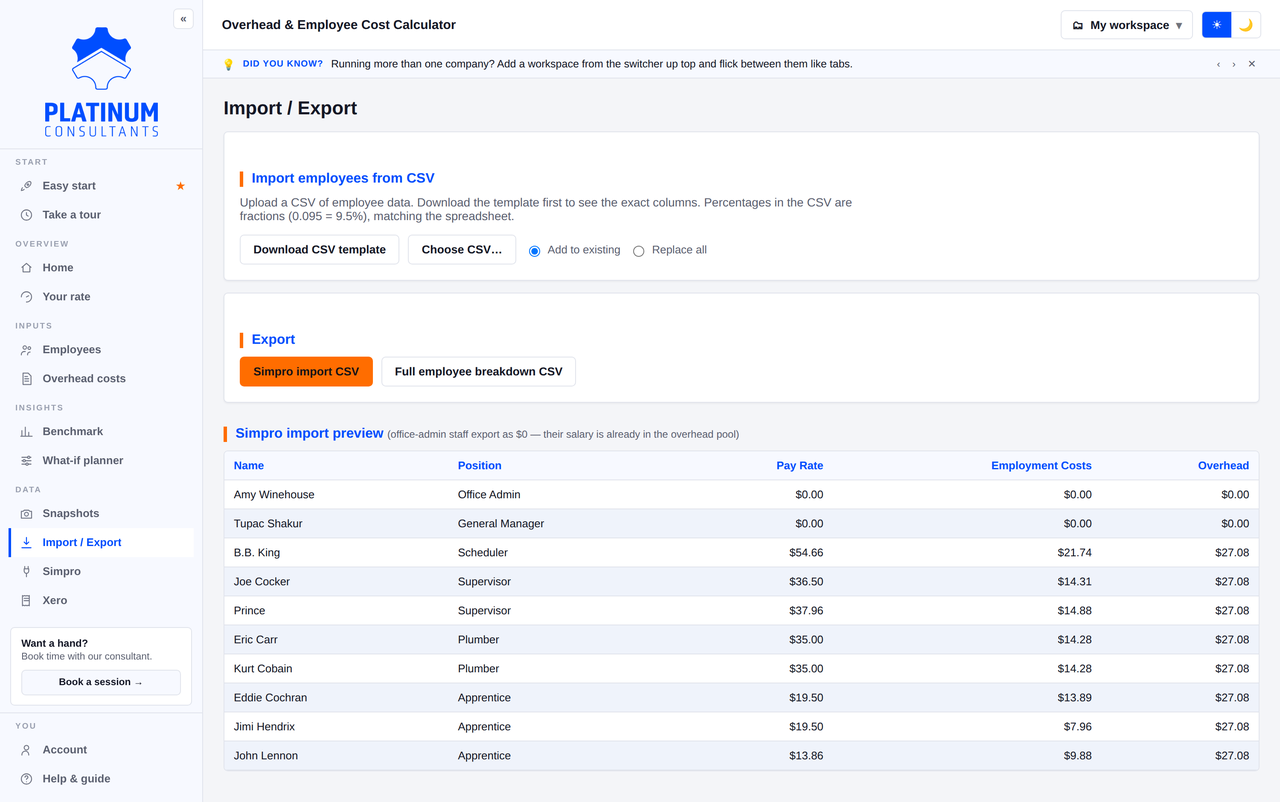Image resolution: width=1280 pixels, height=802 pixels.
Task: Click the Pay Rate column header
Action: click(800, 466)
